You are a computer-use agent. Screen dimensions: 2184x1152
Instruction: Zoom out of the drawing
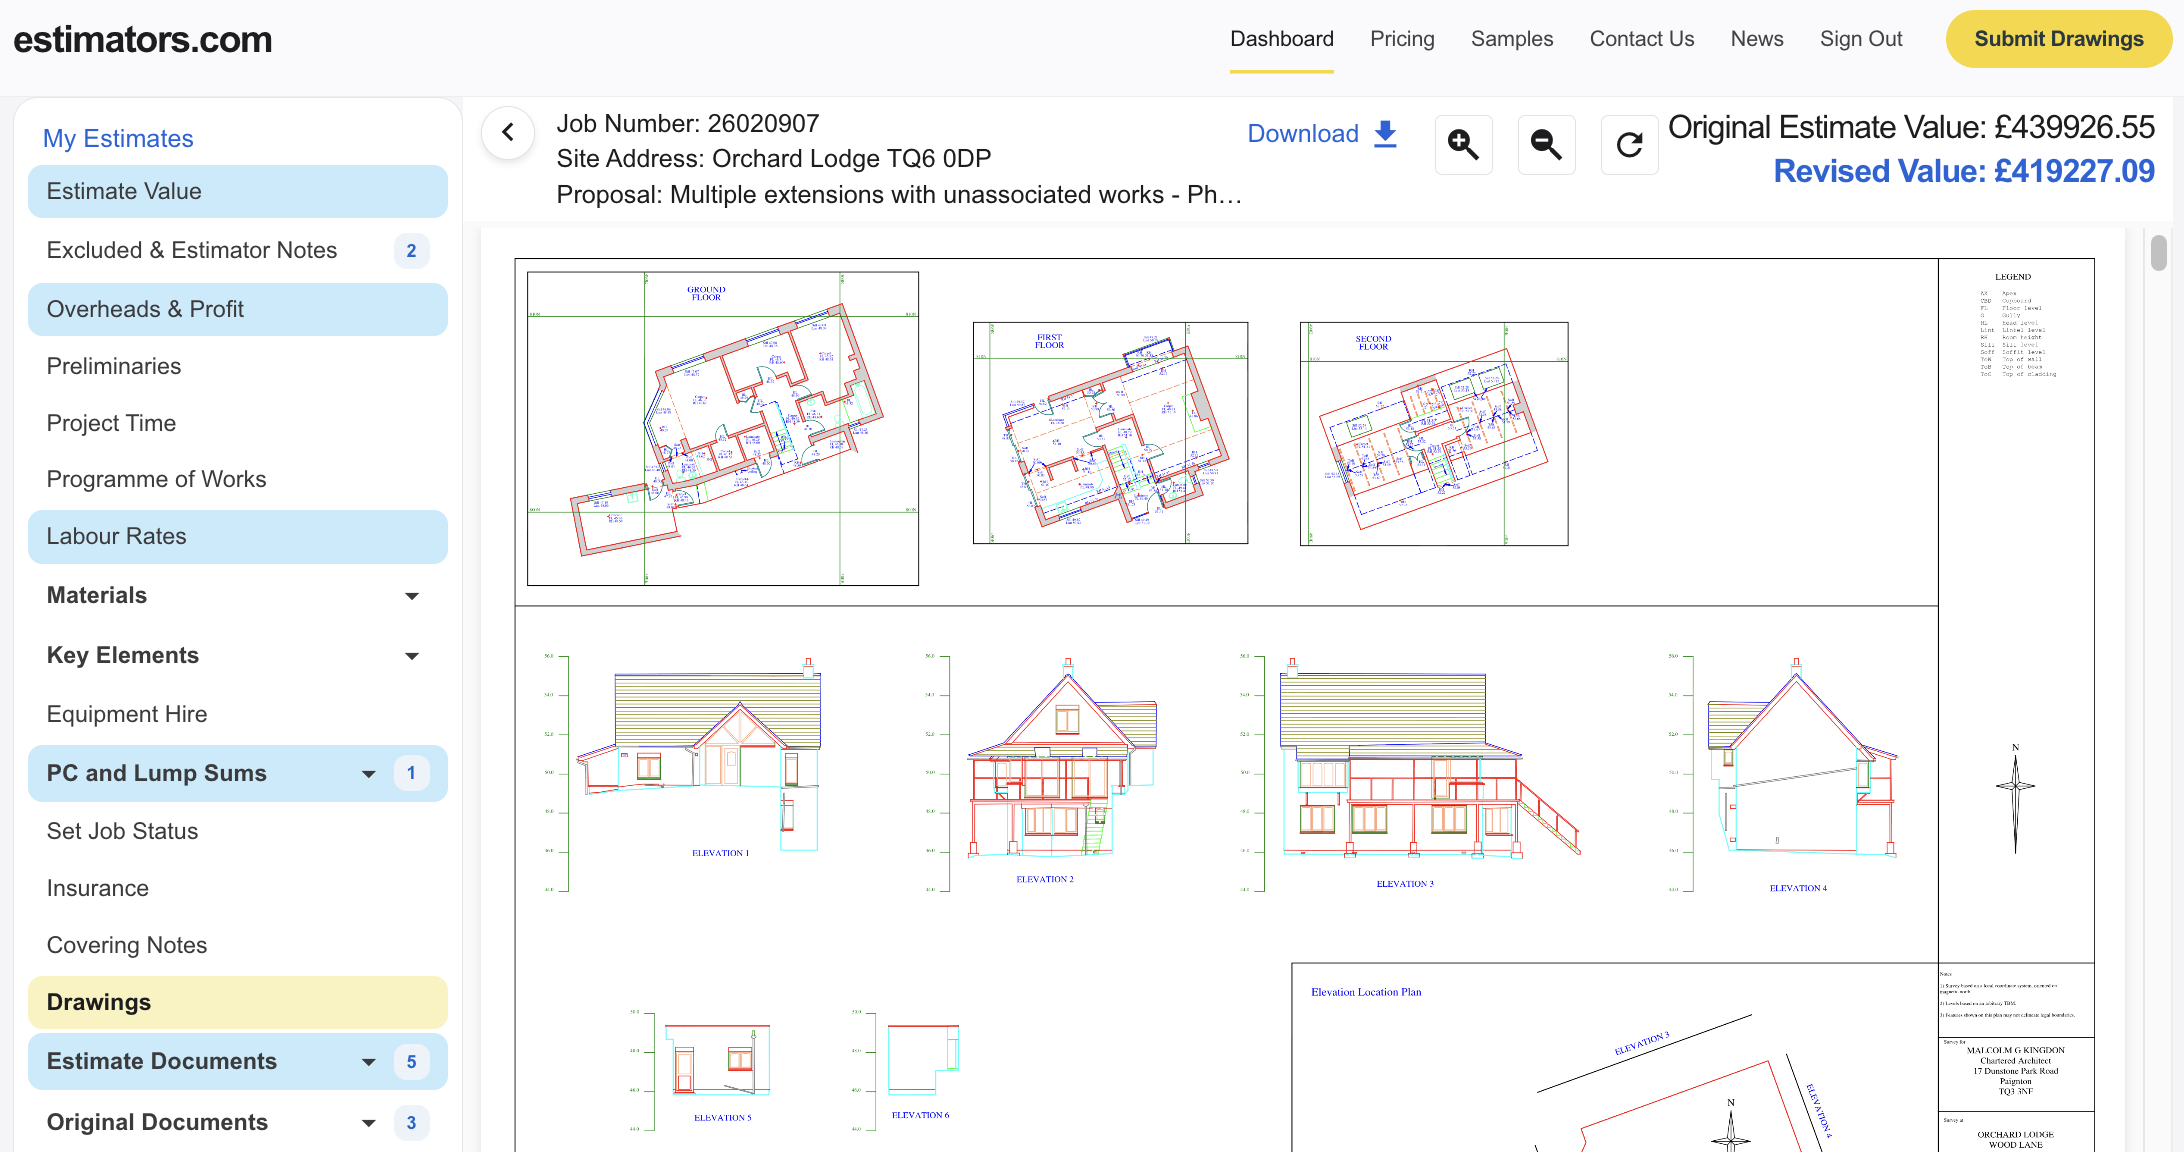click(1546, 145)
